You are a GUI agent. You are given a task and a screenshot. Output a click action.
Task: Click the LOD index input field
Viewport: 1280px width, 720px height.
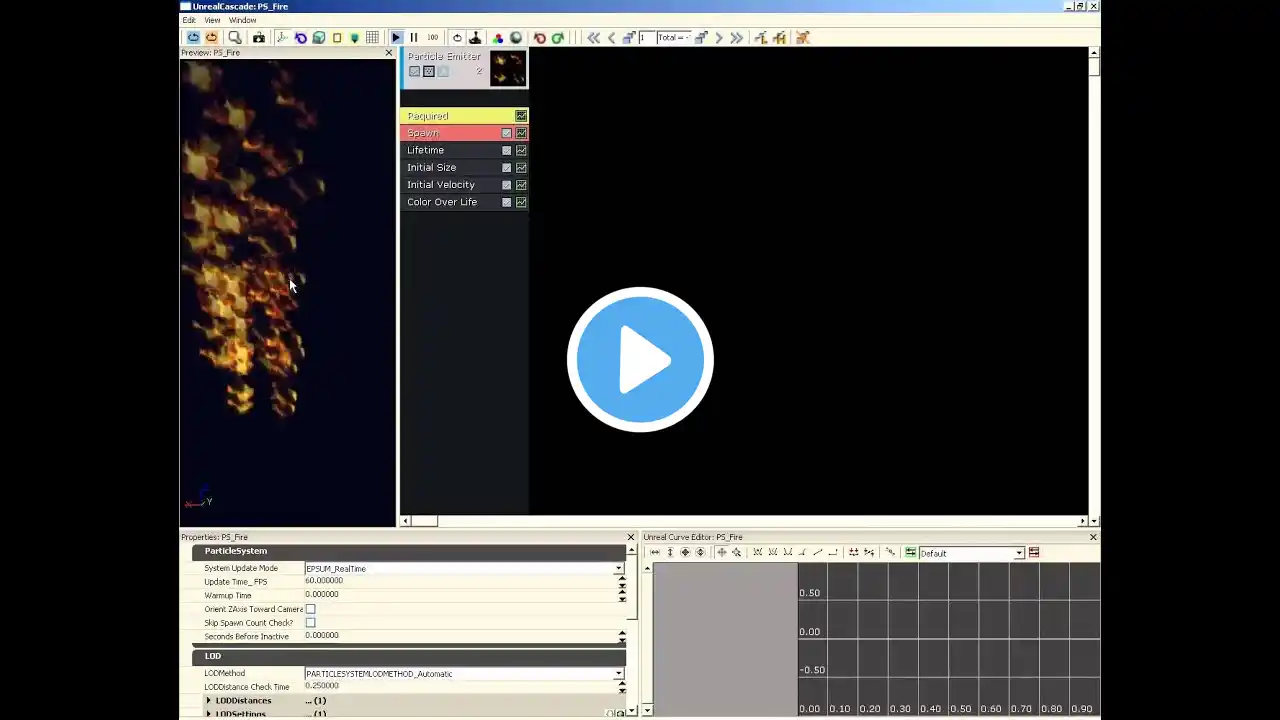(x=647, y=38)
